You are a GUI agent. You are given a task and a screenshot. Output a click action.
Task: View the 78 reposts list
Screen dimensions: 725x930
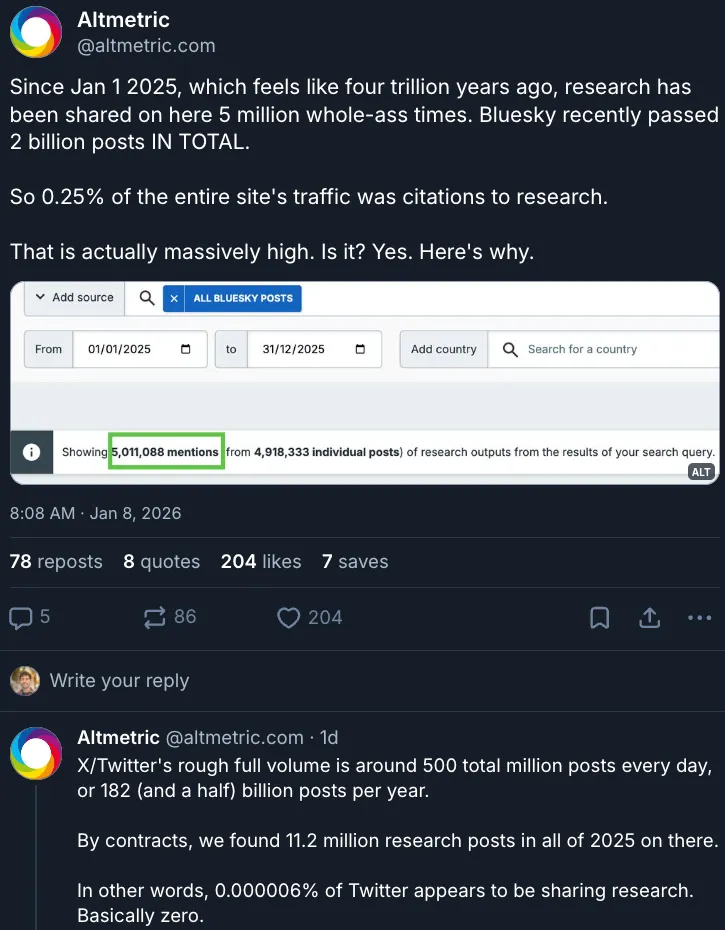pos(56,562)
